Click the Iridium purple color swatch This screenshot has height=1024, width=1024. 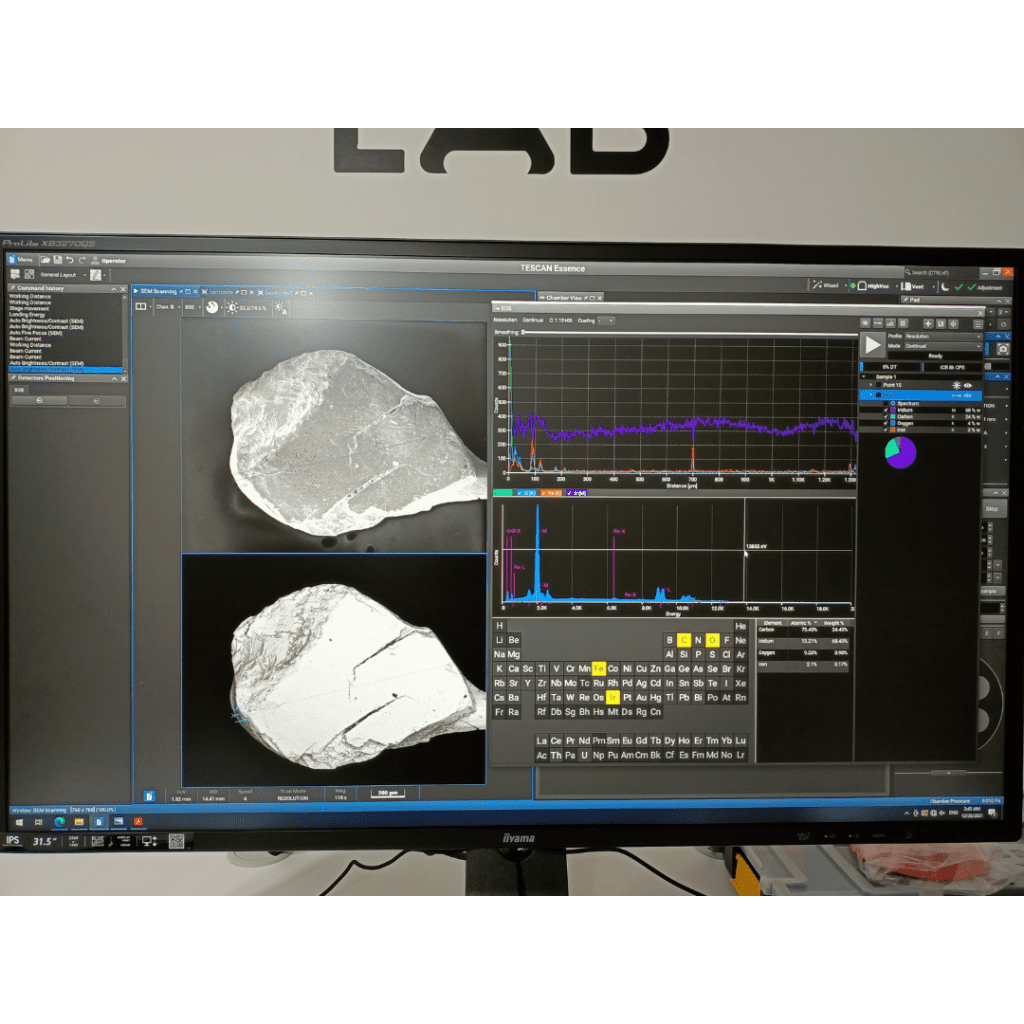tap(893, 410)
